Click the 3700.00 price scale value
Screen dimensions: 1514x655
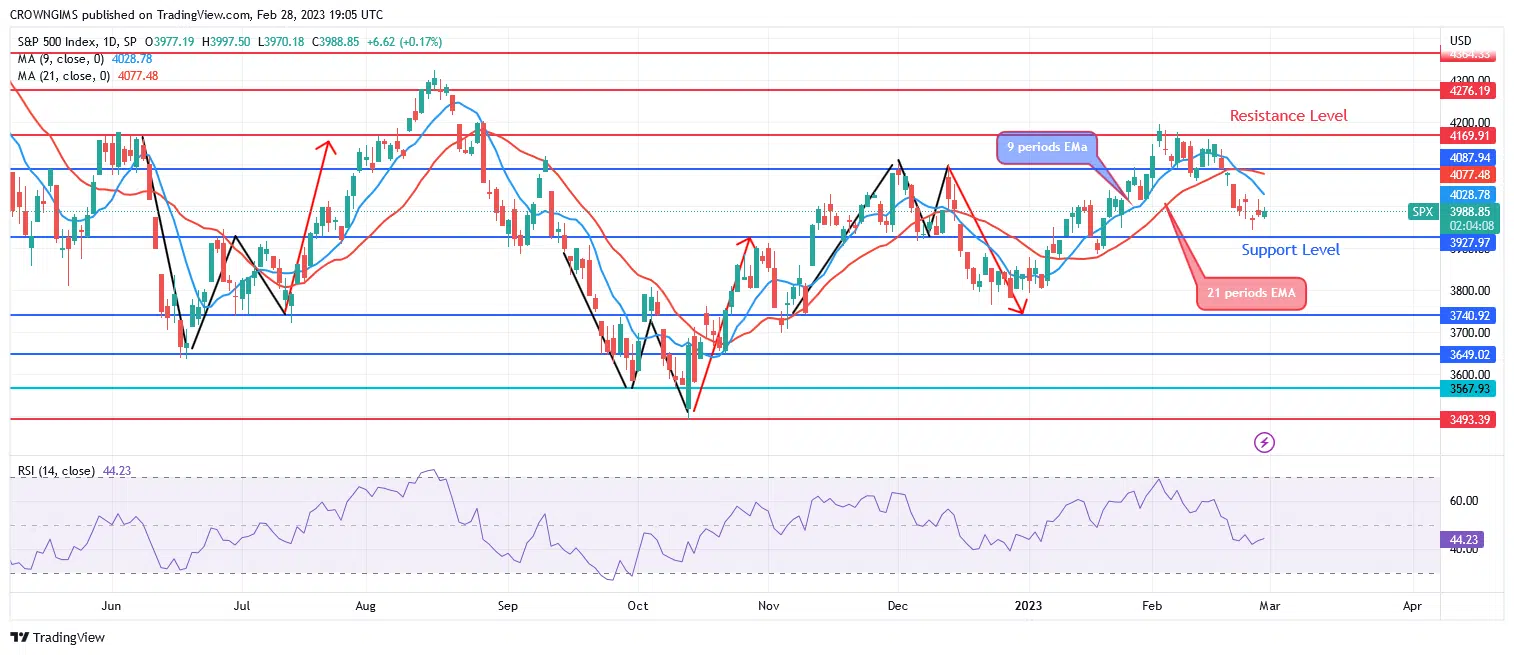pos(1469,332)
